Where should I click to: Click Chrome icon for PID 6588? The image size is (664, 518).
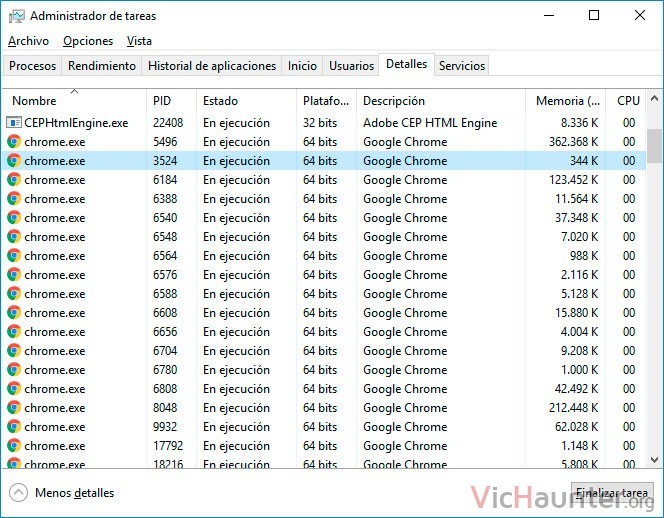pyautogui.click(x=14, y=294)
